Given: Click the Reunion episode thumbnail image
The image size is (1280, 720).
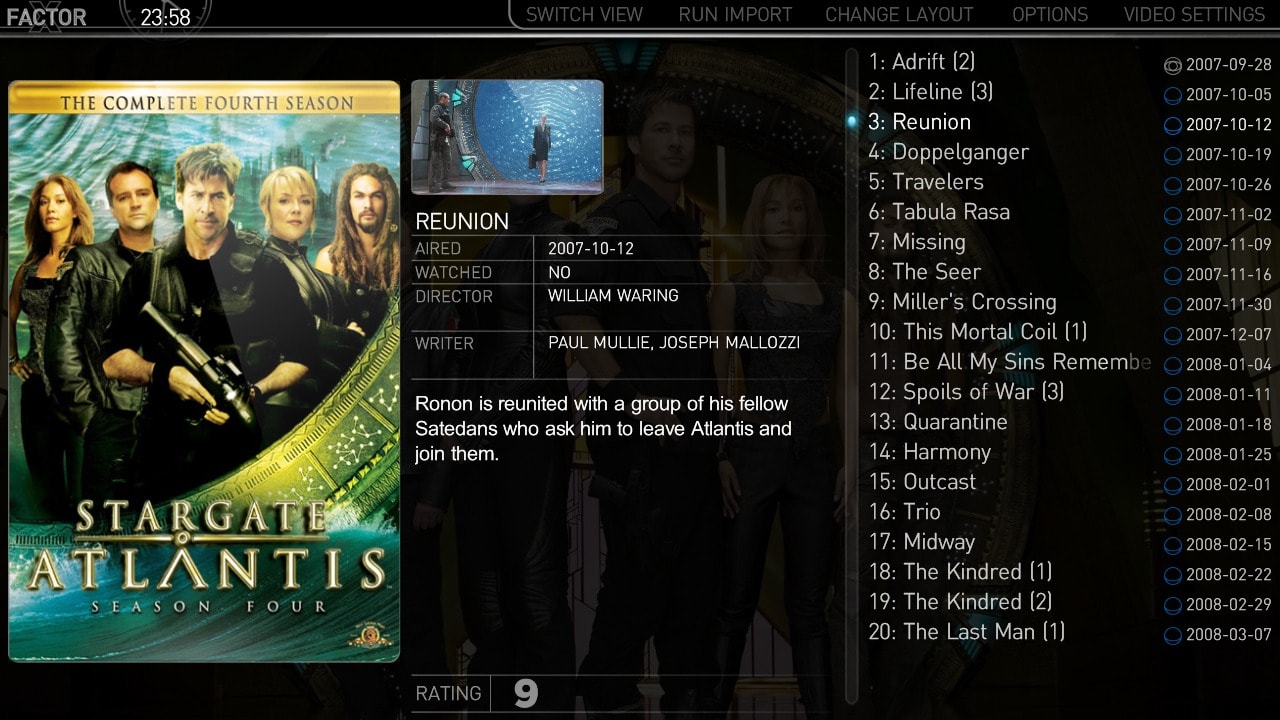Looking at the screenshot, I should 507,136.
